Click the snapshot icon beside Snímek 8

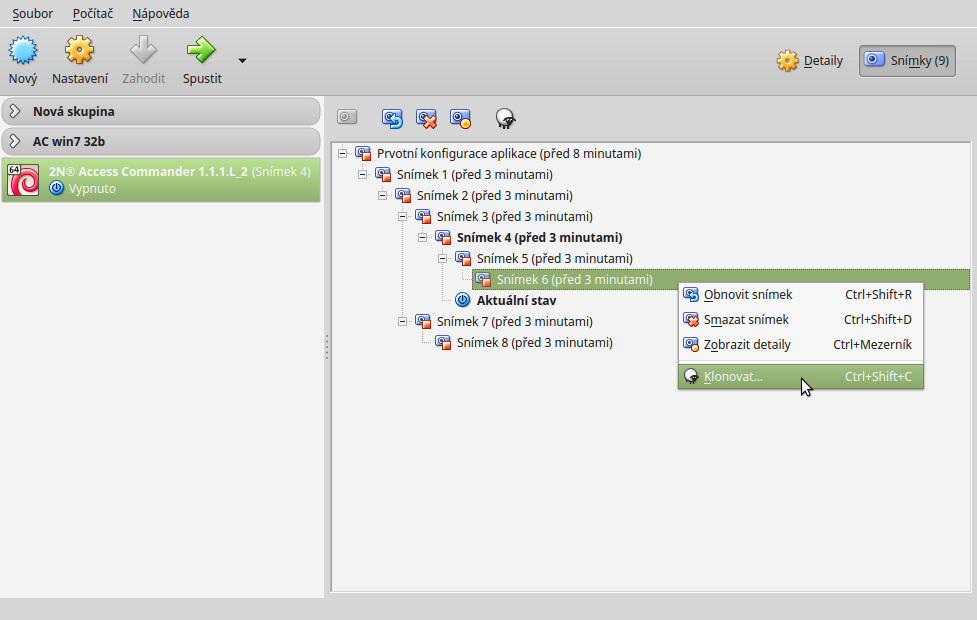[442, 343]
